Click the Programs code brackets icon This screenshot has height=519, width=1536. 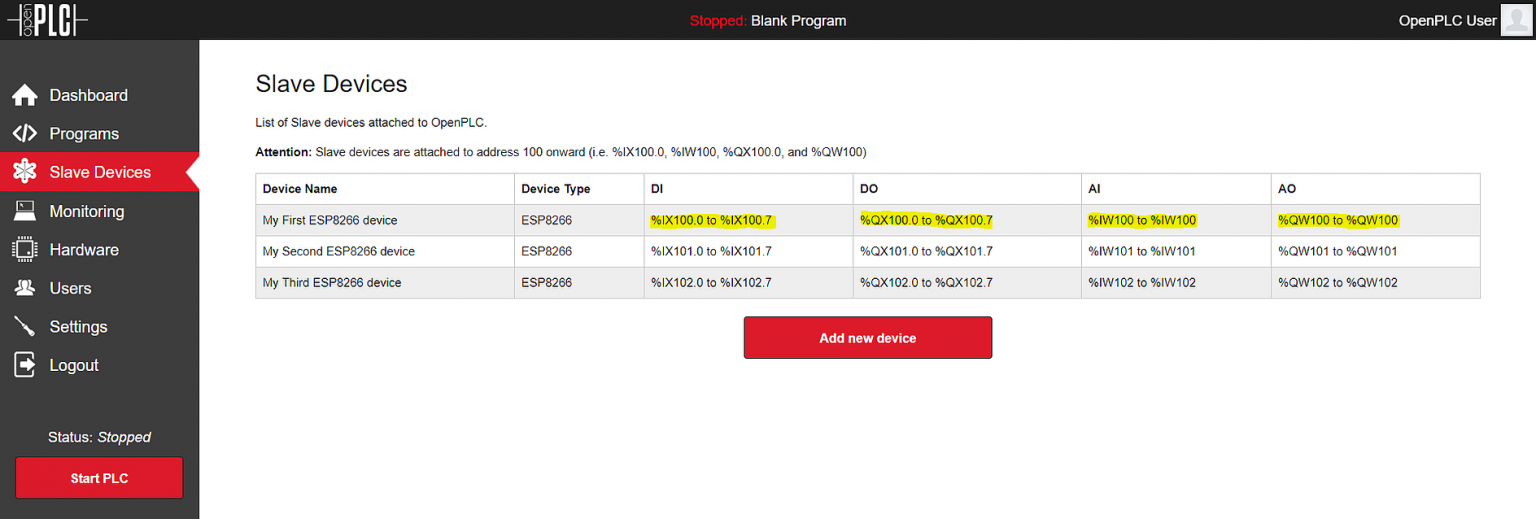coord(25,134)
